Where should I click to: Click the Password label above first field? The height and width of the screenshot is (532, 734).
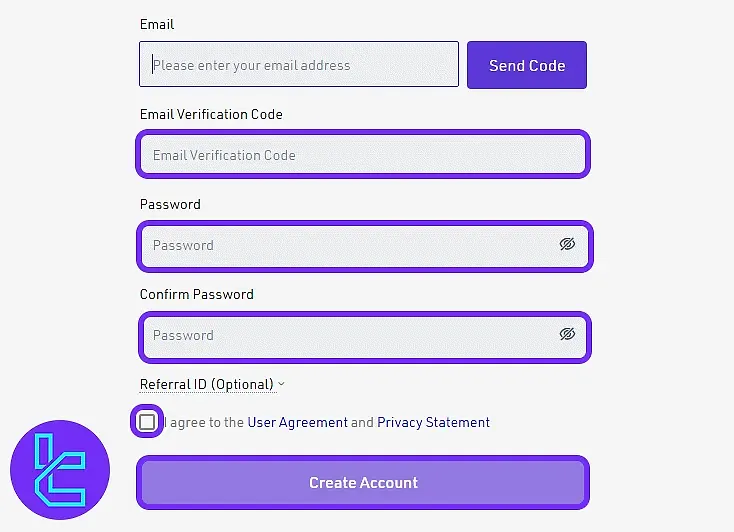170,204
